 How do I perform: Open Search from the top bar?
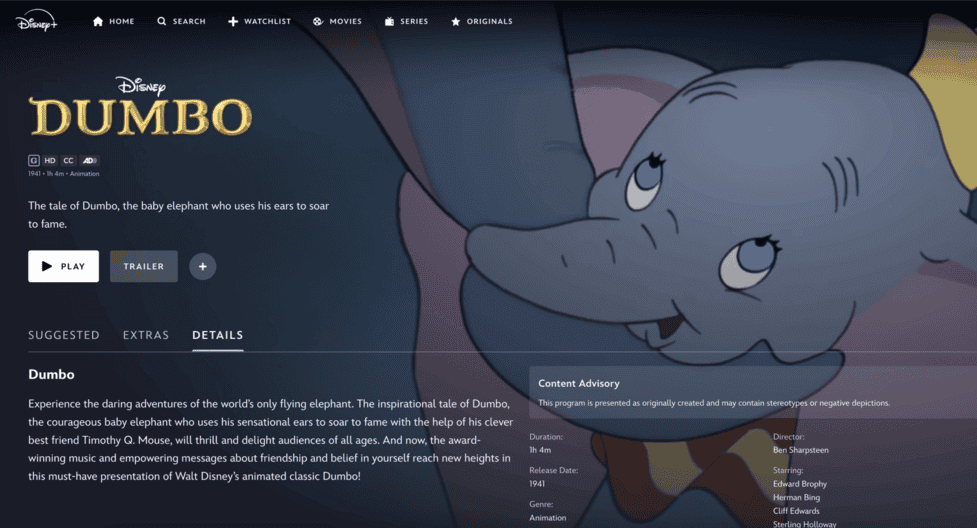[x=181, y=21]
